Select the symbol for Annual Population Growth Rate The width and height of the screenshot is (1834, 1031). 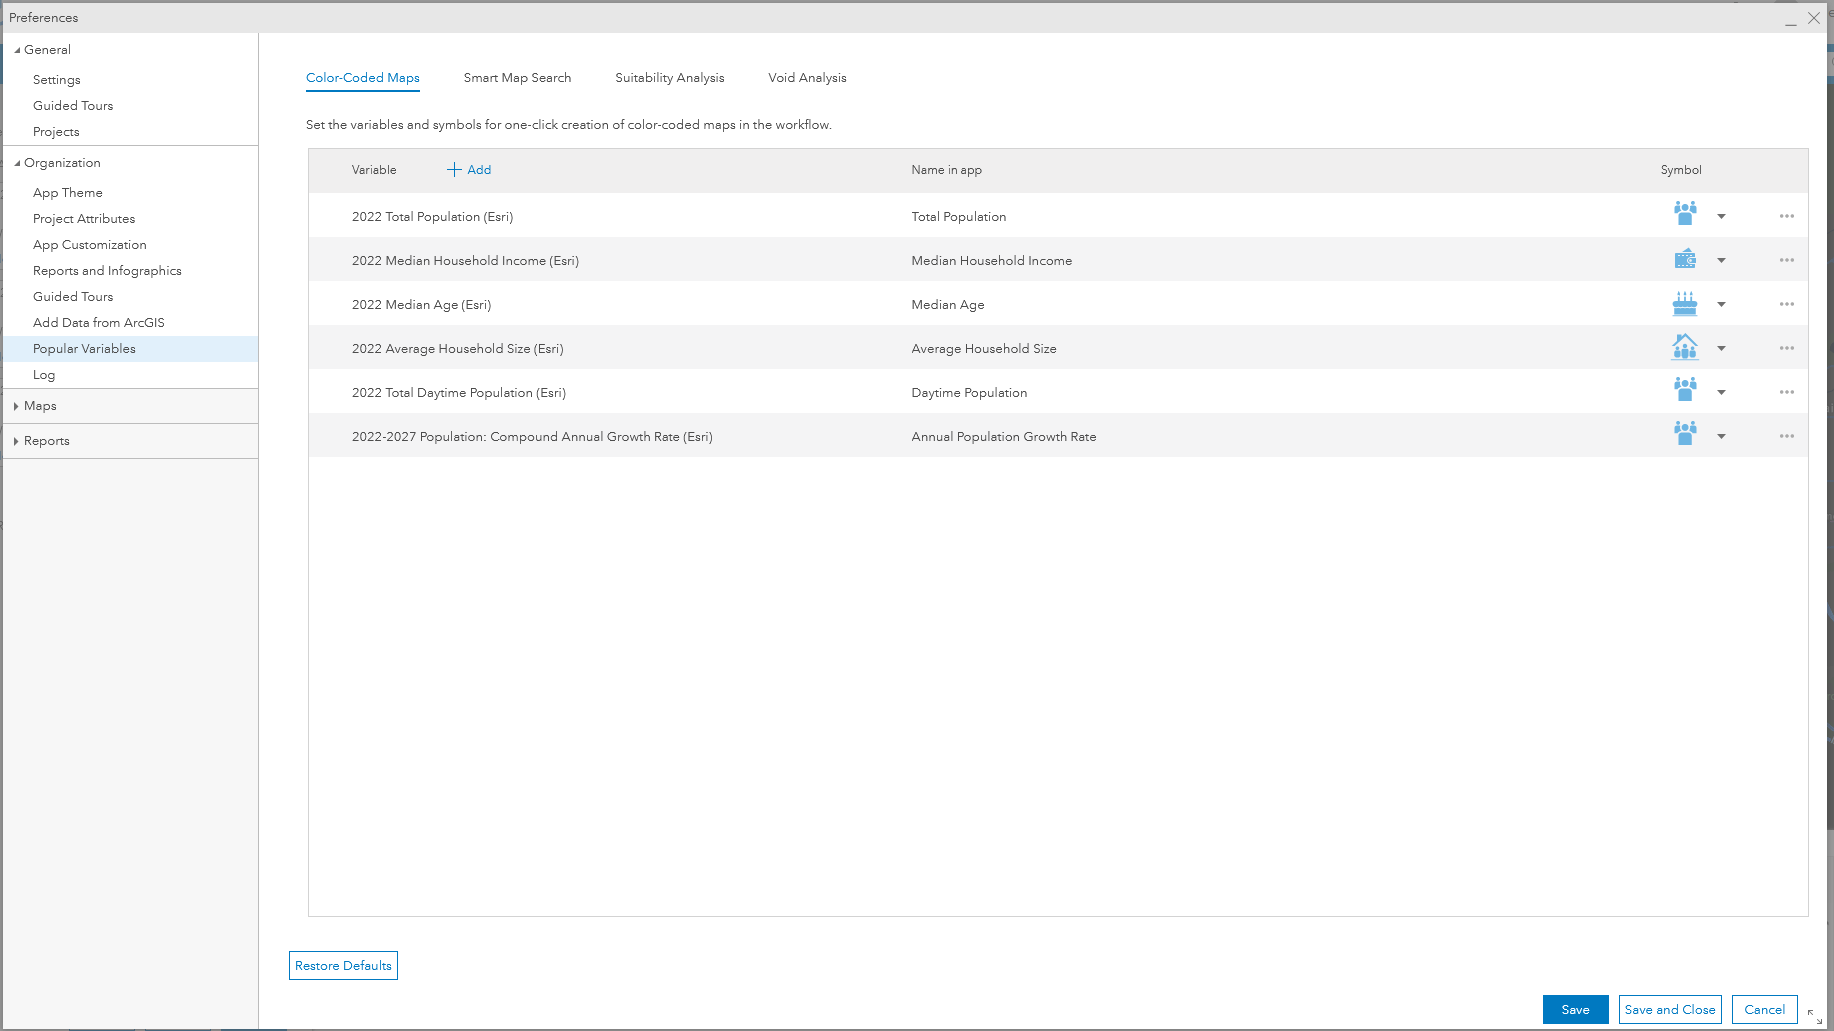(x=1684, y=435)
